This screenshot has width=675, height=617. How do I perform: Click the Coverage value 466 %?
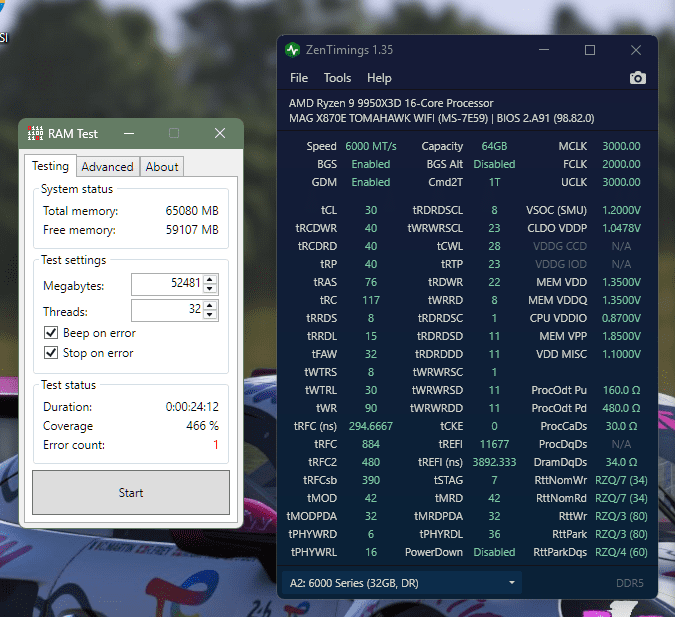click(x=202, y=425)
